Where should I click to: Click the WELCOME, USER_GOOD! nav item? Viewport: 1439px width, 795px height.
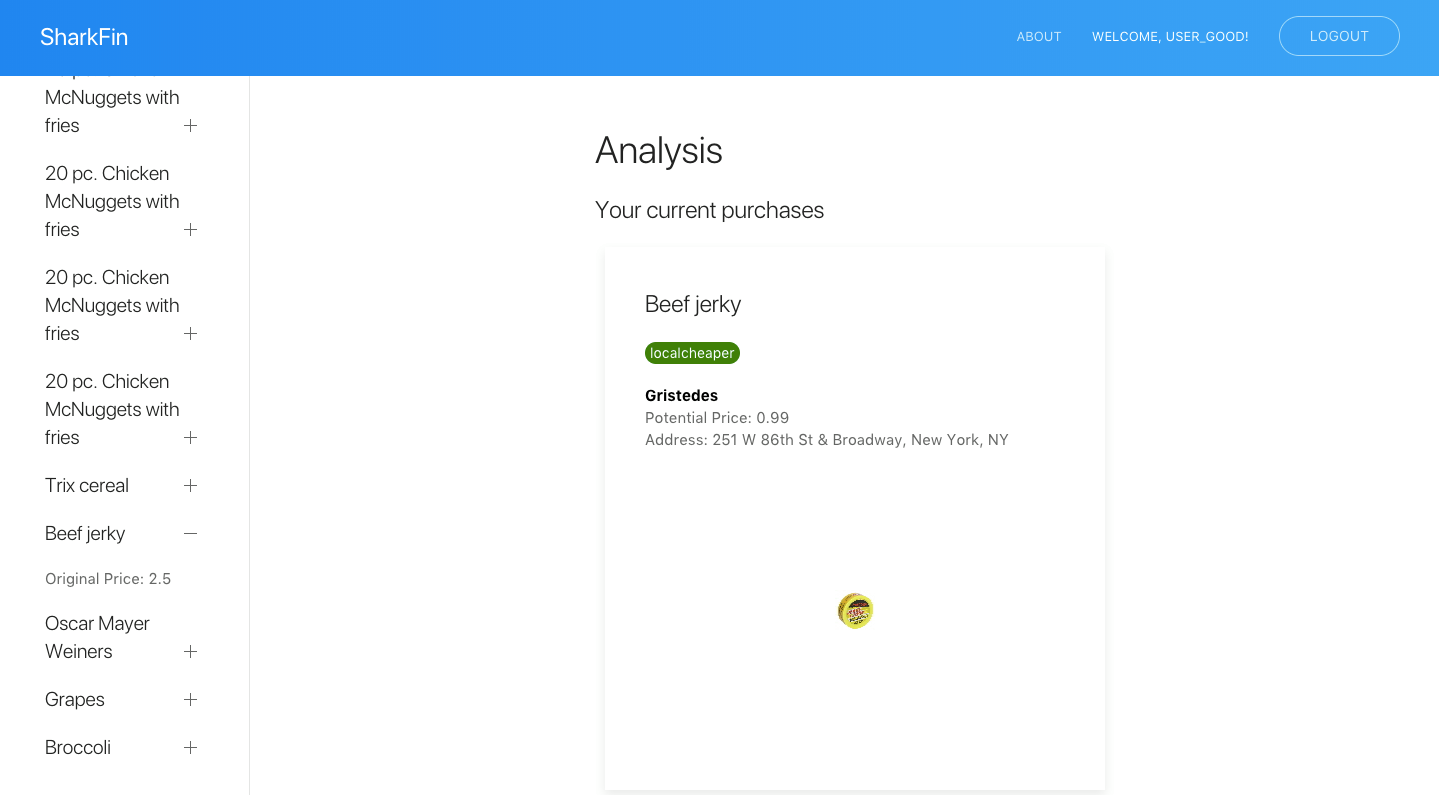1170,37
